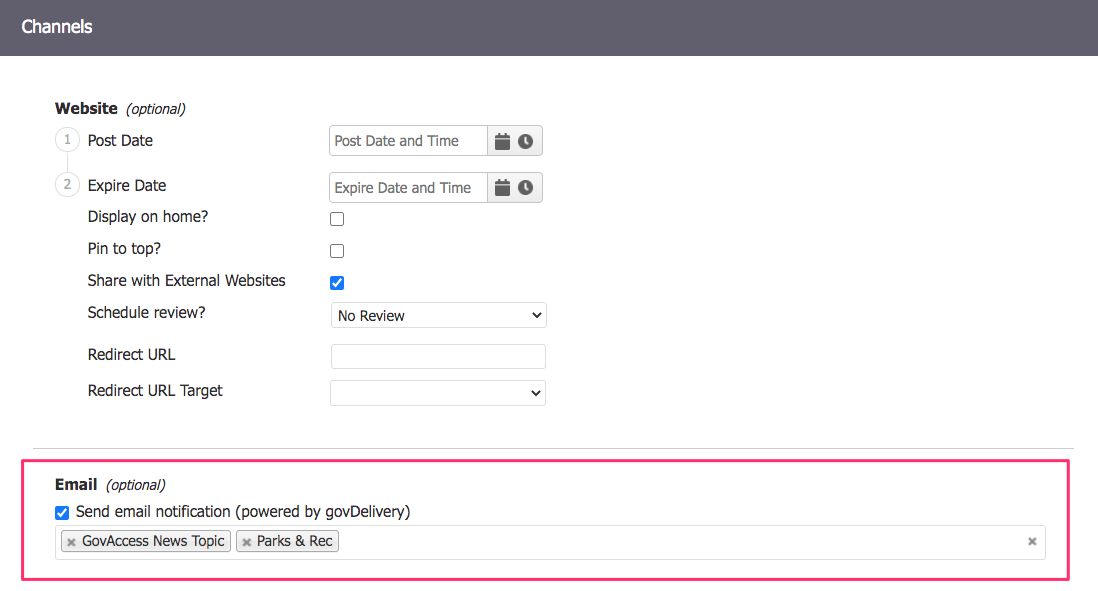Click the step 1 circle beside Post Date

tap(67, 141)
